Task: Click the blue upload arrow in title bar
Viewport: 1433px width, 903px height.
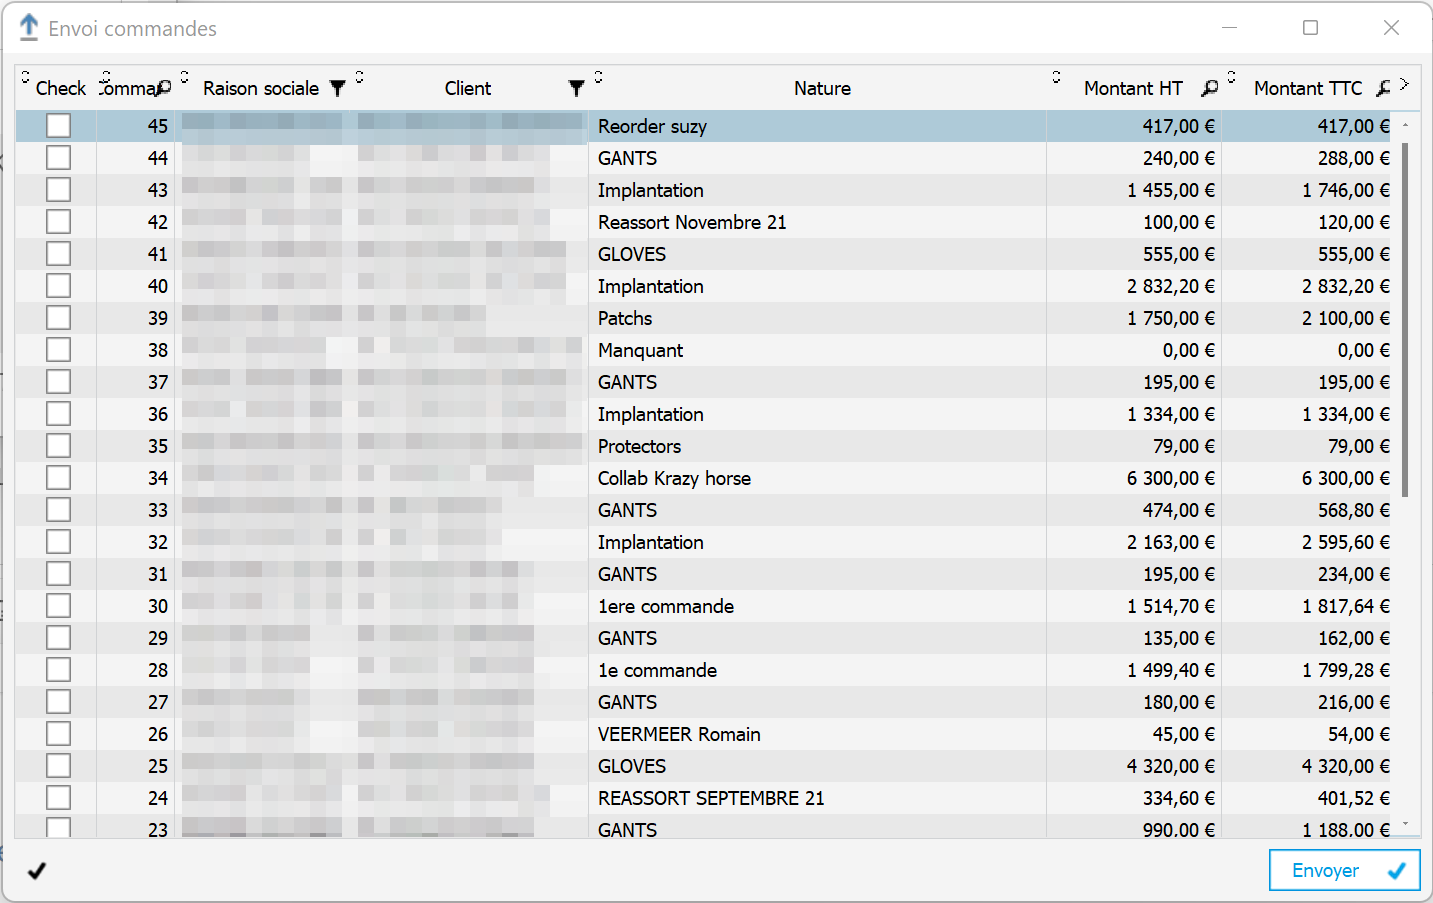Action: (29, 28)
